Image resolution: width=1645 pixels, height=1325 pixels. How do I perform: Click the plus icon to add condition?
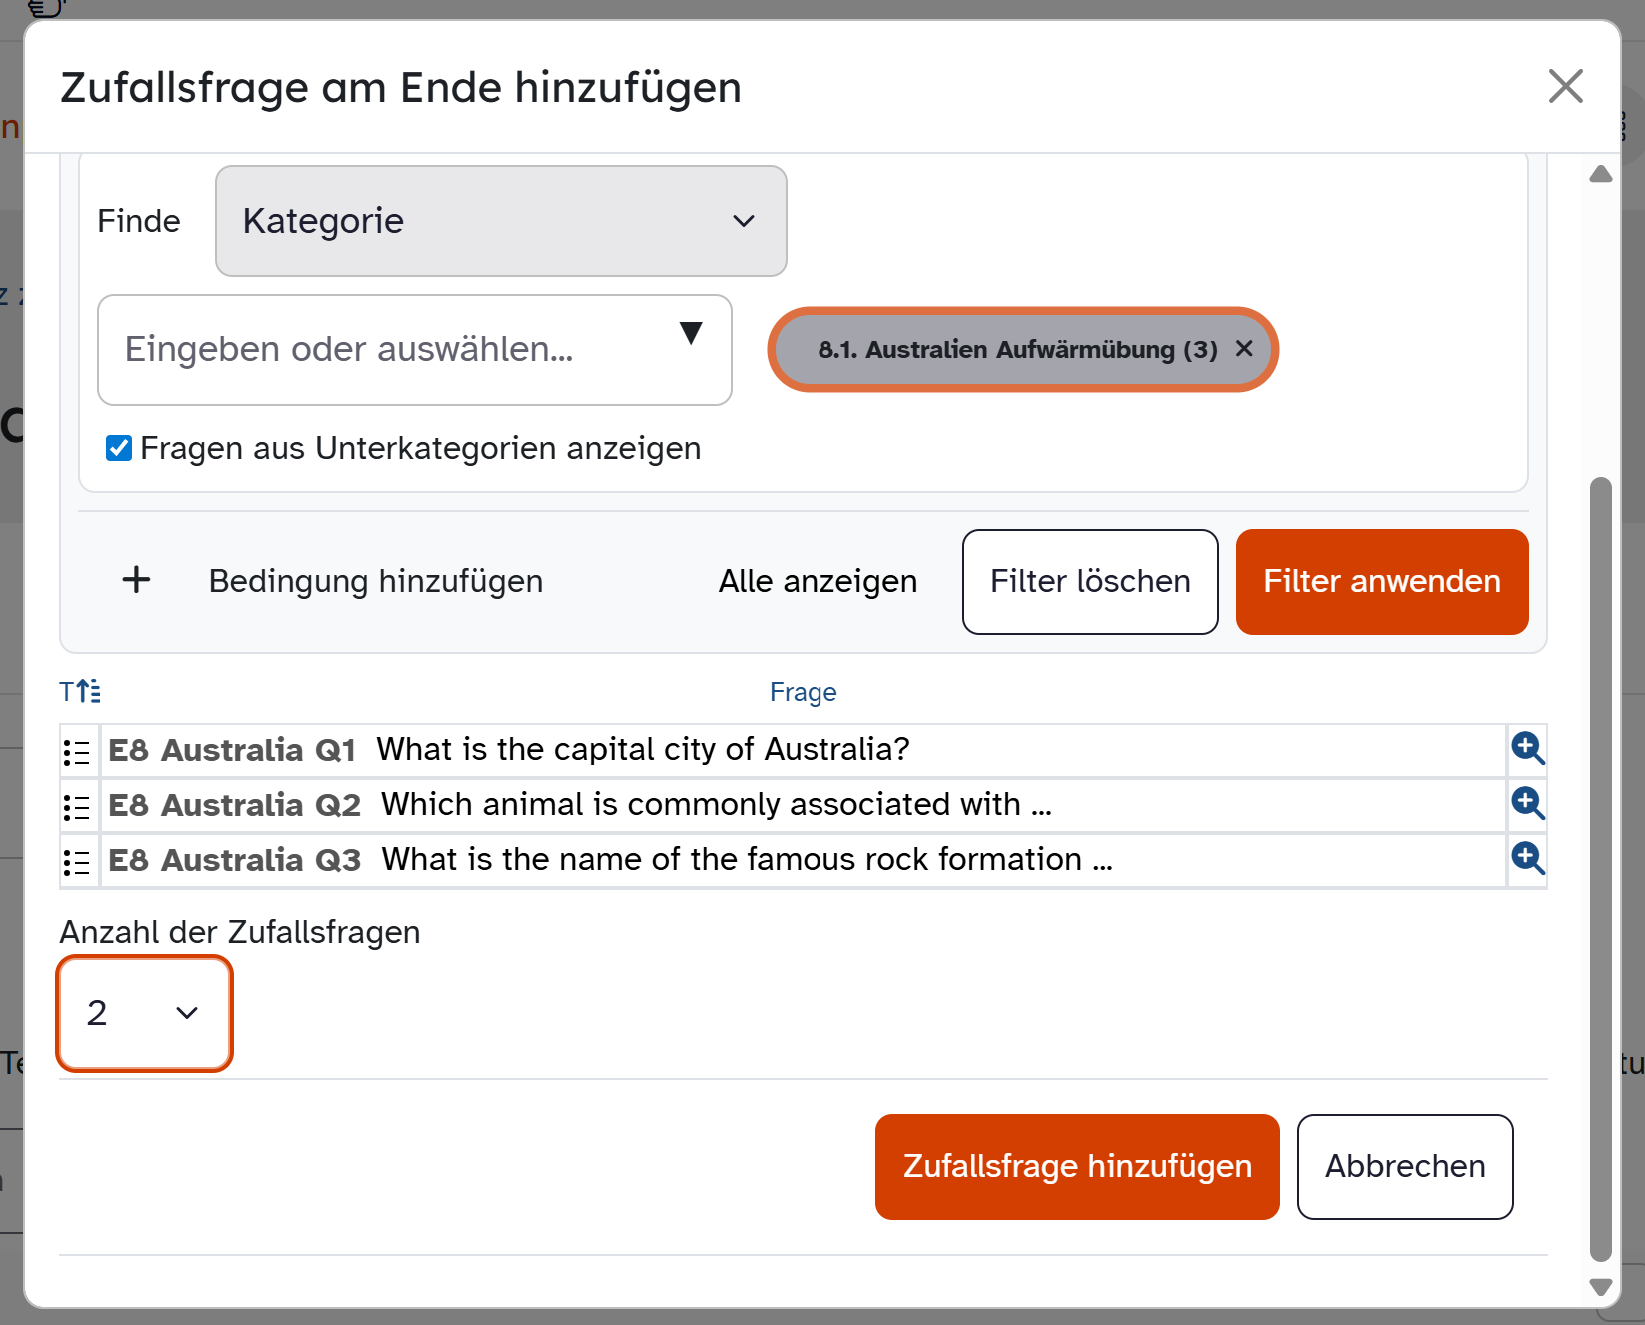point(136,580)
